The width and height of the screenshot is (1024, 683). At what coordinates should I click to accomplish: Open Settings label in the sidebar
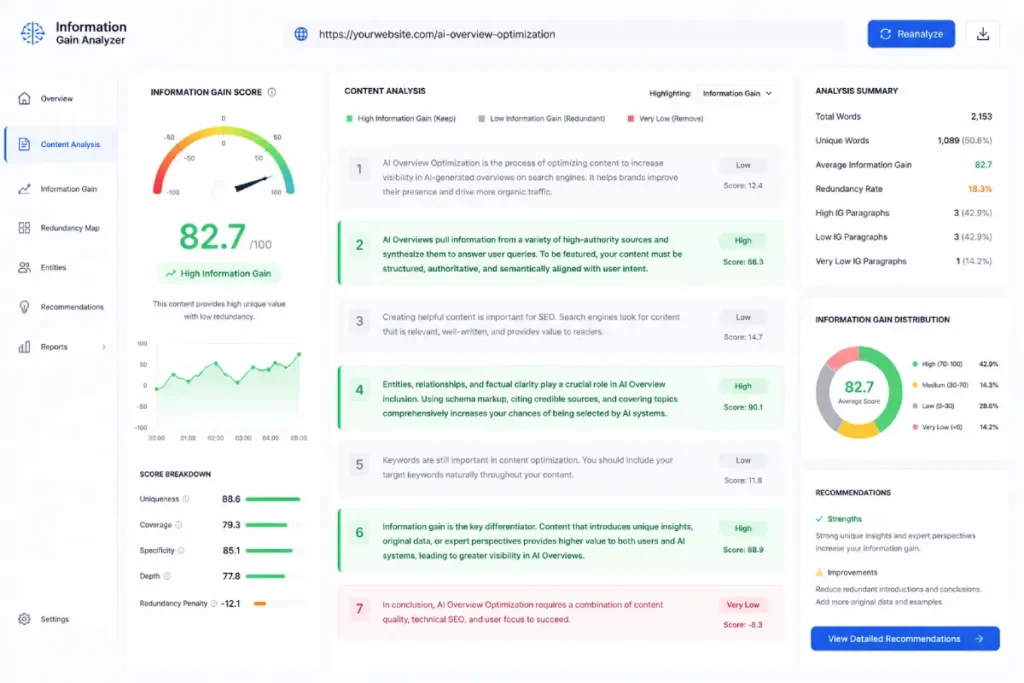tap(55, 619)
